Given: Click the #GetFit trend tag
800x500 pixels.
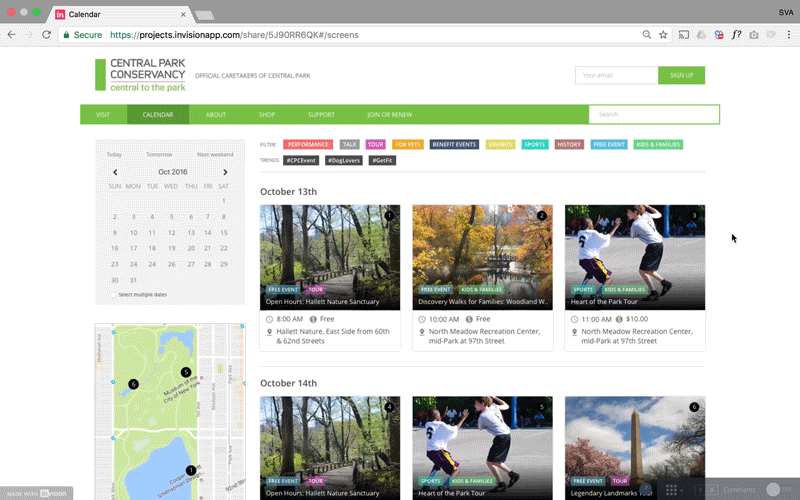Looking at the screenshot, I should [x=382, y=160].
